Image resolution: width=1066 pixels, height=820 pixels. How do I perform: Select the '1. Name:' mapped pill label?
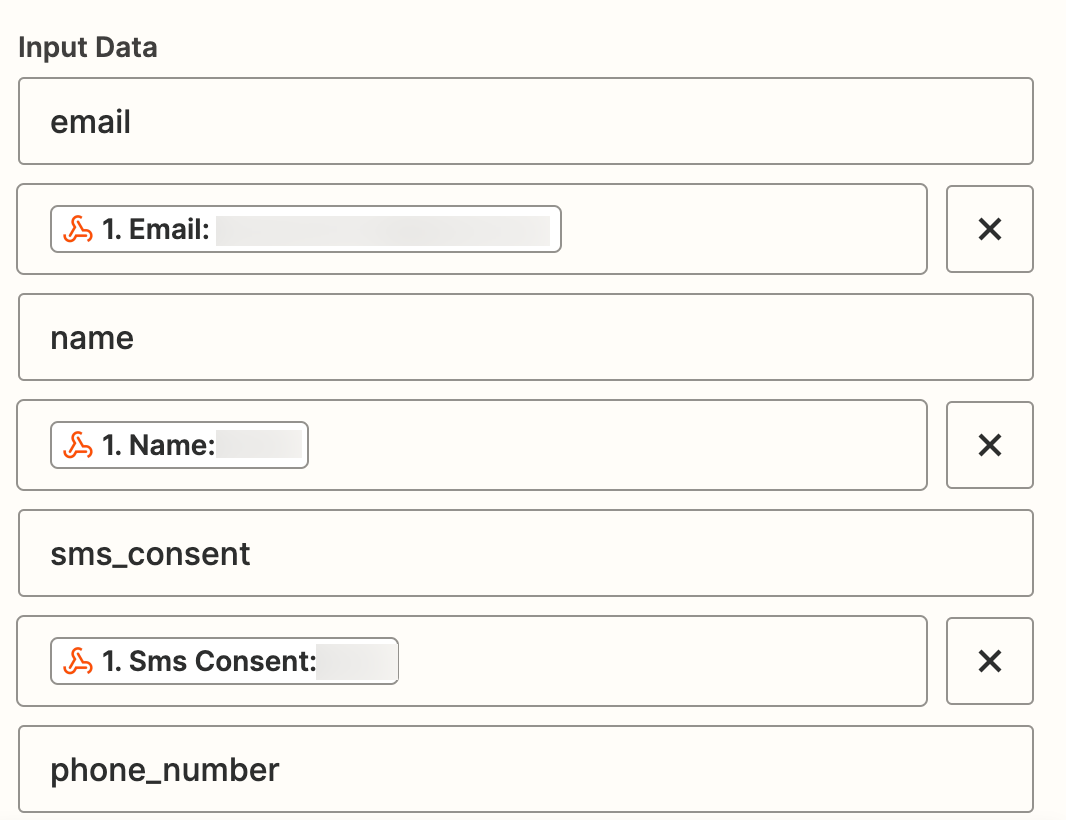(x=159, y=446)
